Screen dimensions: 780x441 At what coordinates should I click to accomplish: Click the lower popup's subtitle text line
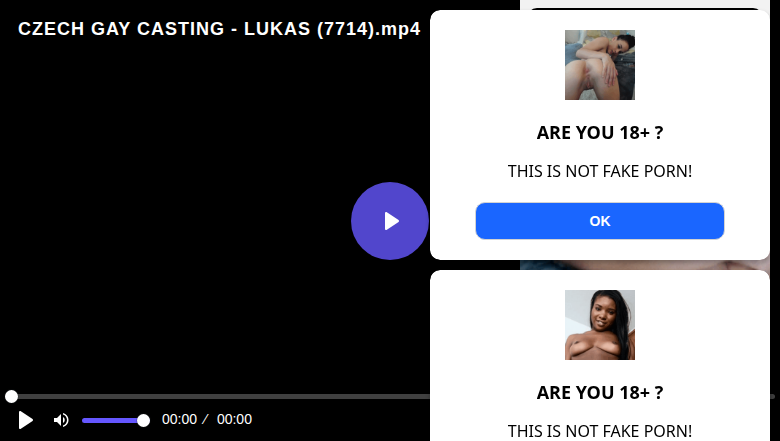click(x=599, y=431)
